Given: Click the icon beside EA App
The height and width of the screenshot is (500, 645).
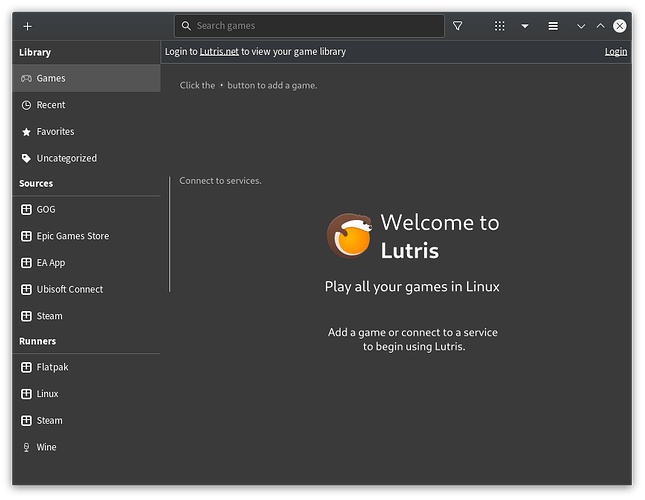Looking at the screenshot, I should tap(26, 263).
